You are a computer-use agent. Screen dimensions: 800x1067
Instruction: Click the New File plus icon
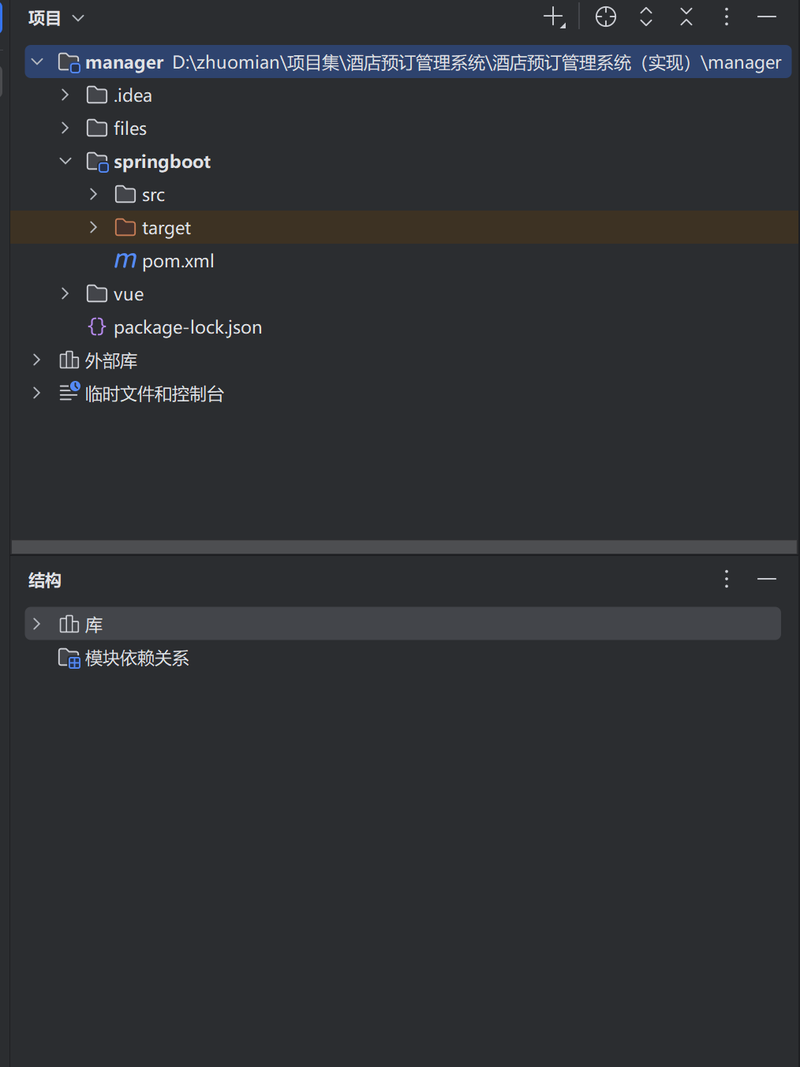coord(553,17)
